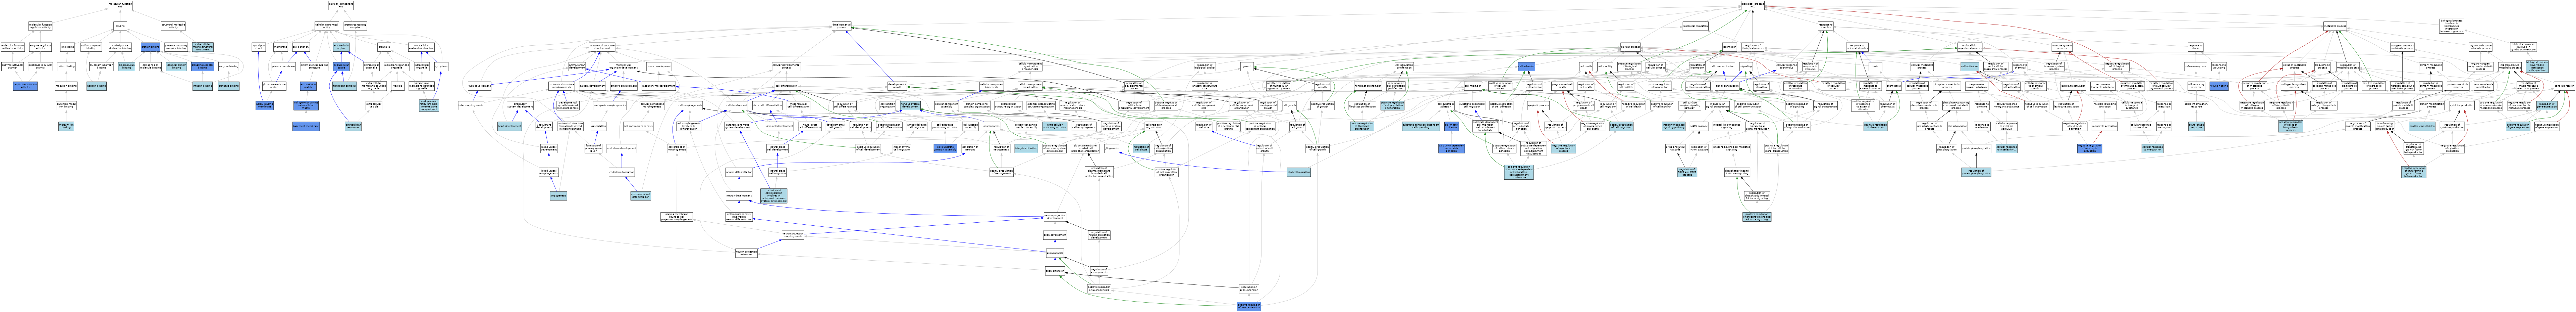Screen dimensions: 2576x312
Task: Click 'positive regulation of fibroblast proliferation' node
Action: [x=1362, y=126]
